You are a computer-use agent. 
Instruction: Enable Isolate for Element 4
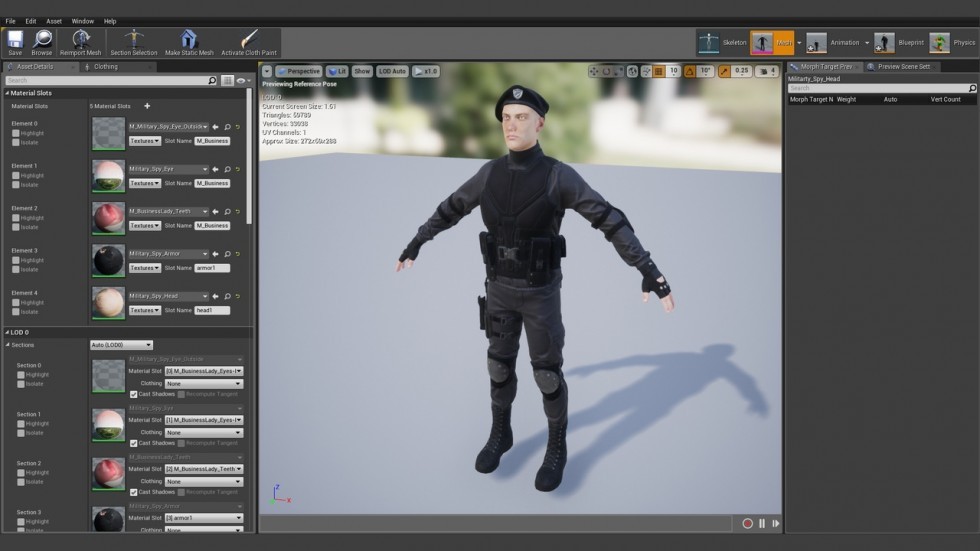pos(16,312)
